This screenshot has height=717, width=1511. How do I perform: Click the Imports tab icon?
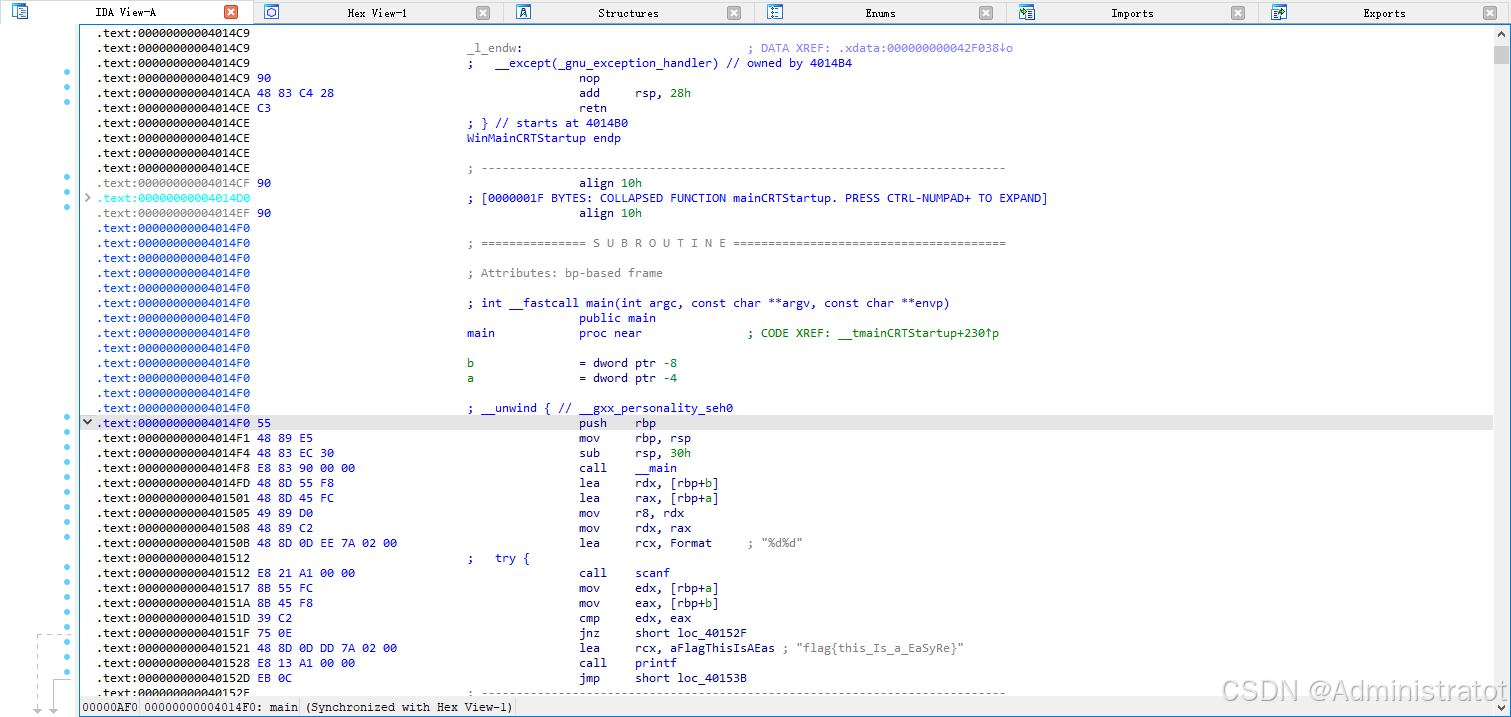coord(1026,10)
